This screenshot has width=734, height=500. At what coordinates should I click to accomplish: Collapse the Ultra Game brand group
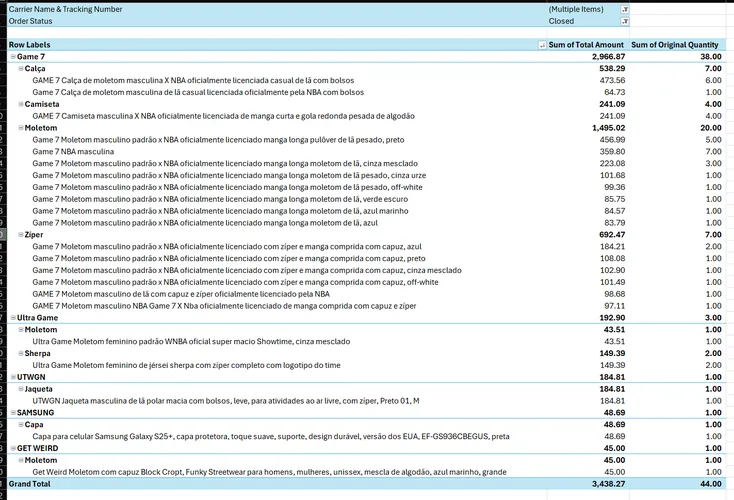coord(13,318)
